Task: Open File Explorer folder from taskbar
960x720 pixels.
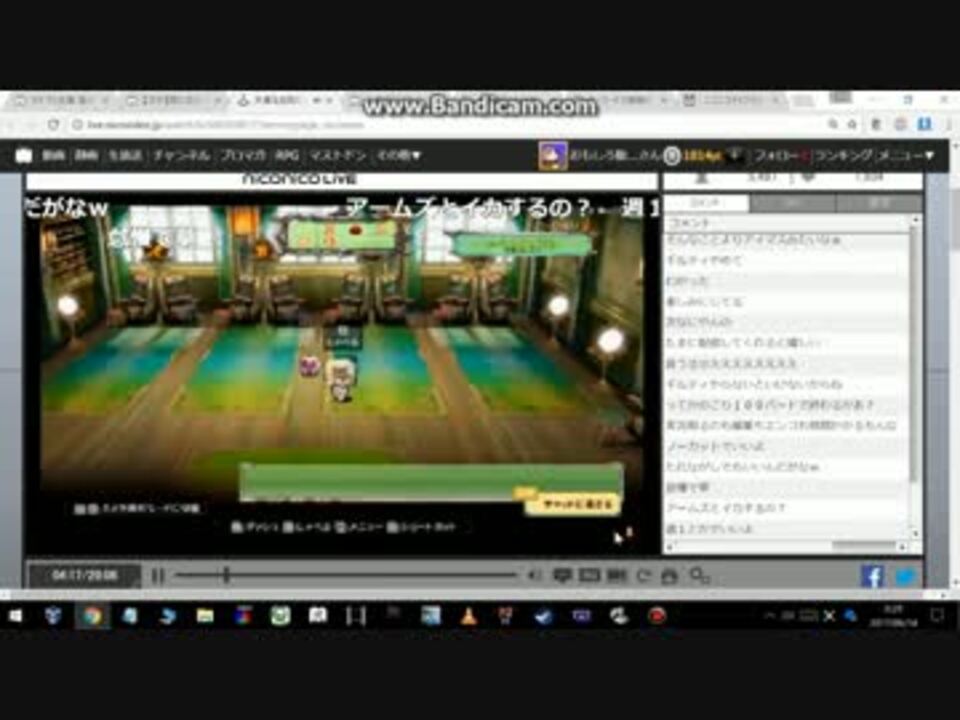Action: pos(204,616)
